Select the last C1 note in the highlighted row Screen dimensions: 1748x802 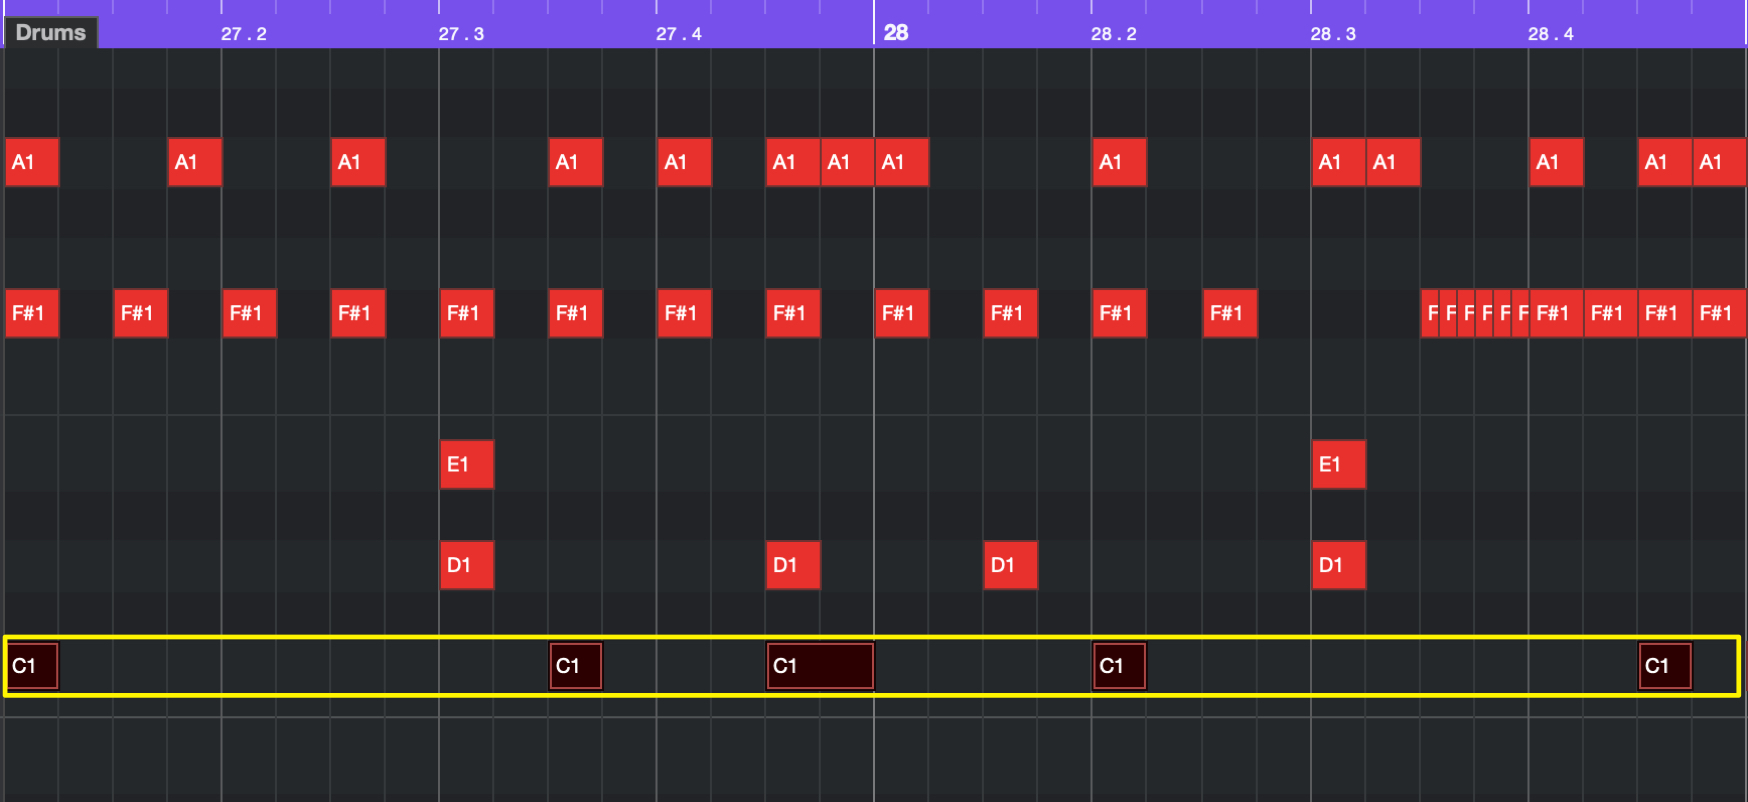(x=1665, y=666)
